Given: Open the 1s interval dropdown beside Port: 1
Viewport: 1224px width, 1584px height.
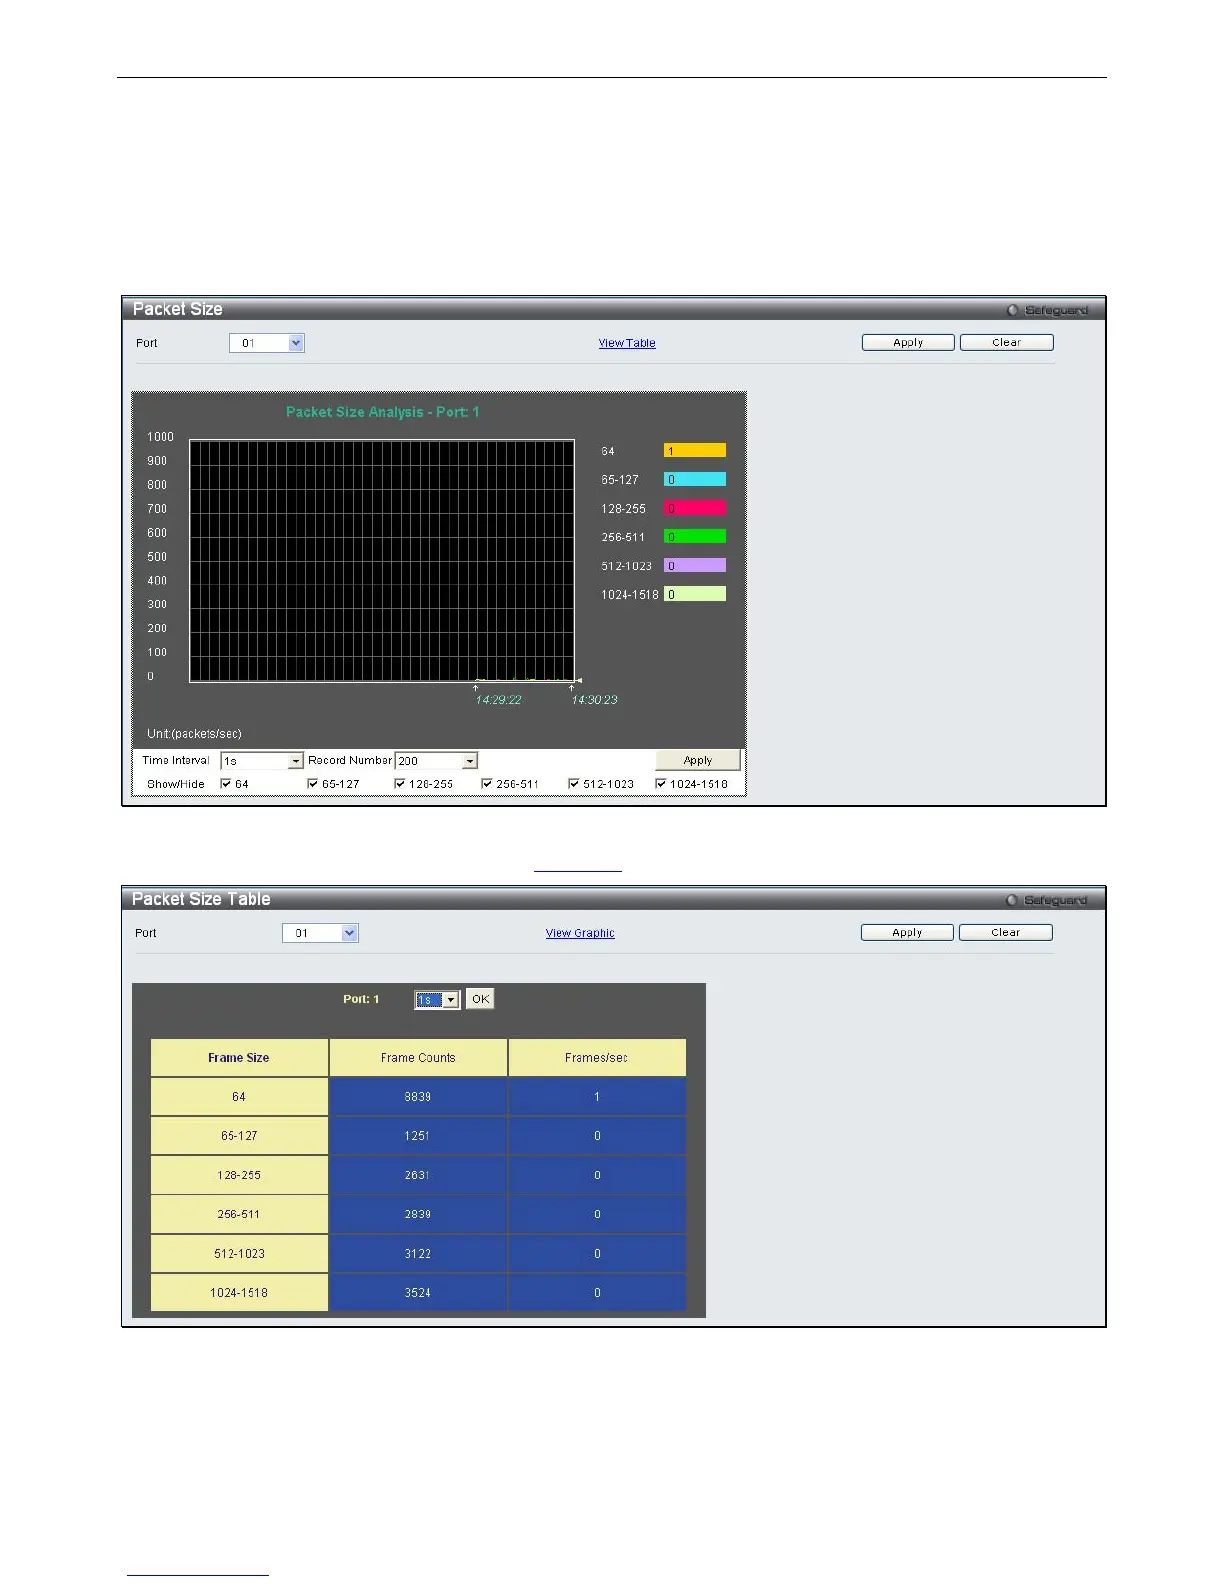Looking at the screenshot, I should click(x=437, y=1000).
